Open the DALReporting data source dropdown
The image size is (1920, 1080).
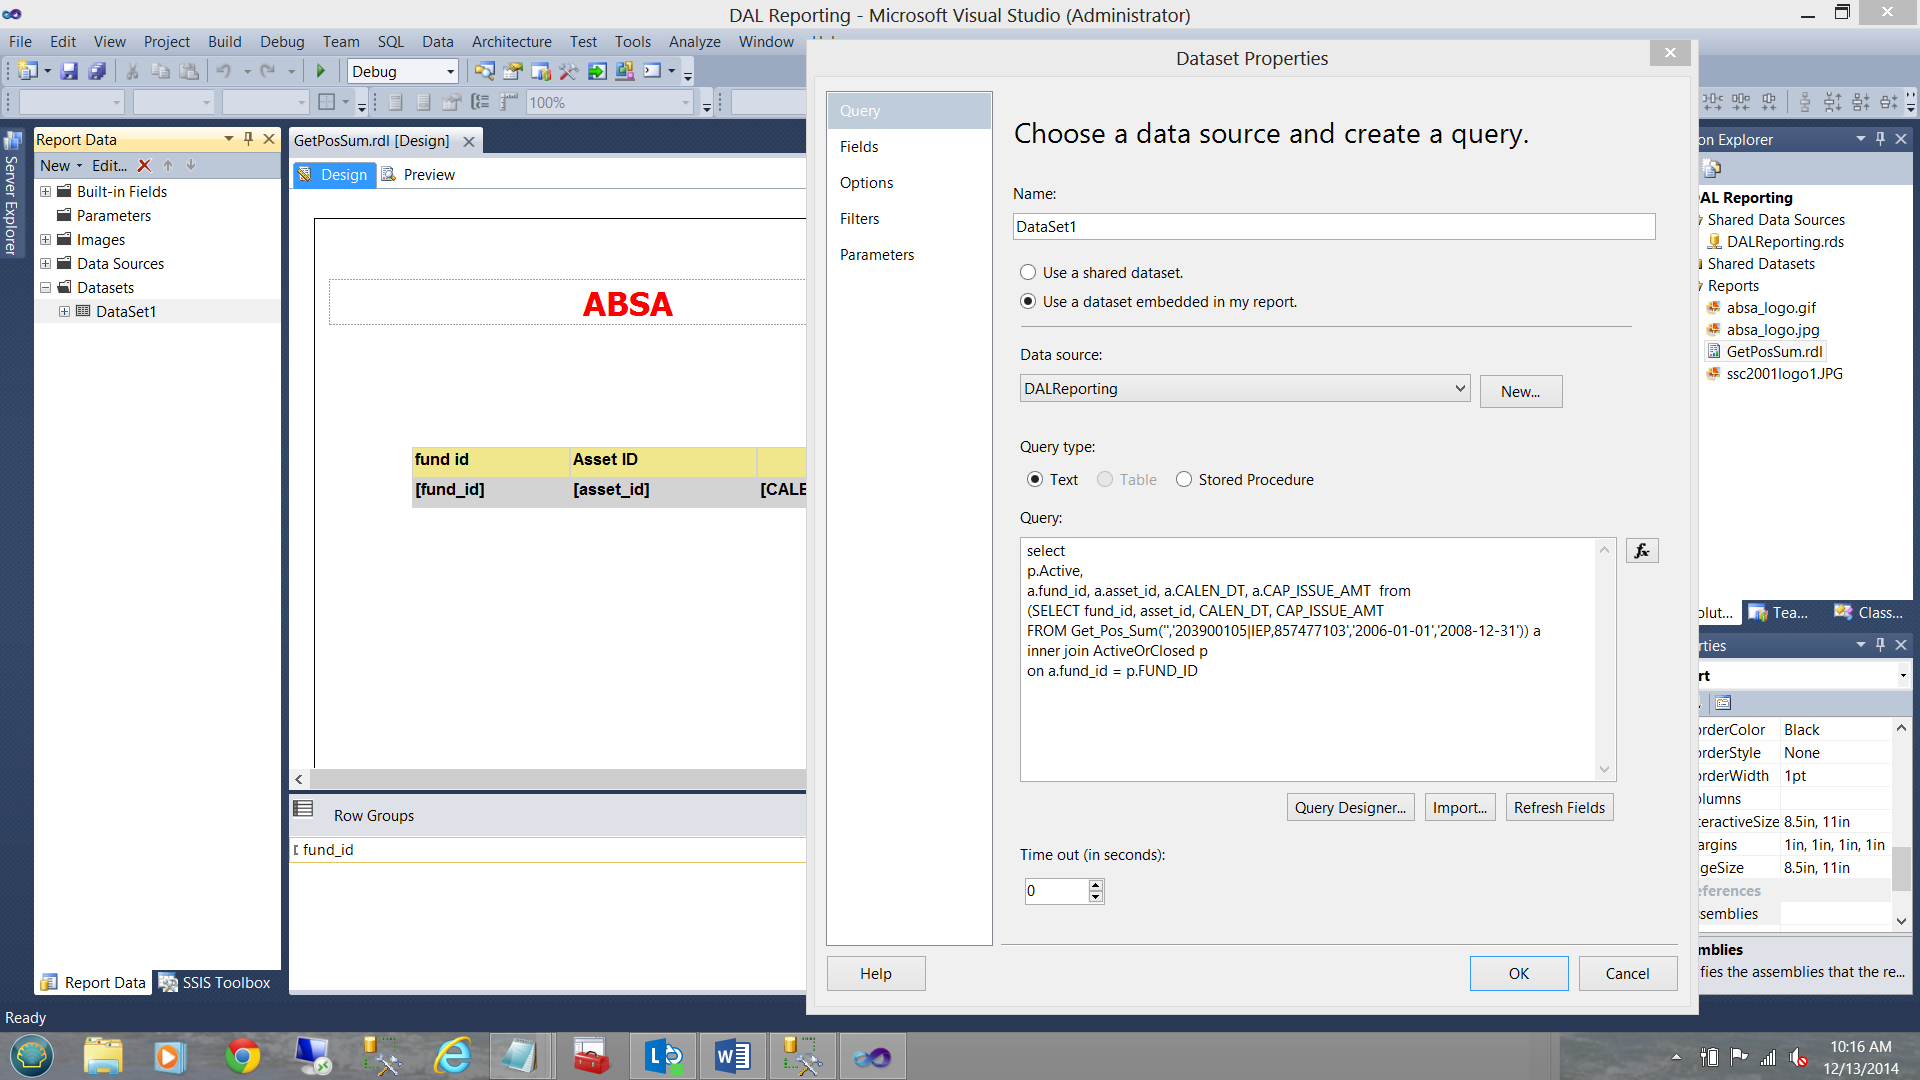(x=1459, y=388)
